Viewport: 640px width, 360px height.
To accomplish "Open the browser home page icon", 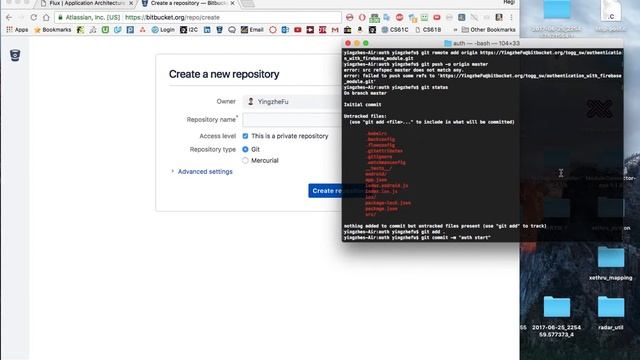I will pos(46,18).
